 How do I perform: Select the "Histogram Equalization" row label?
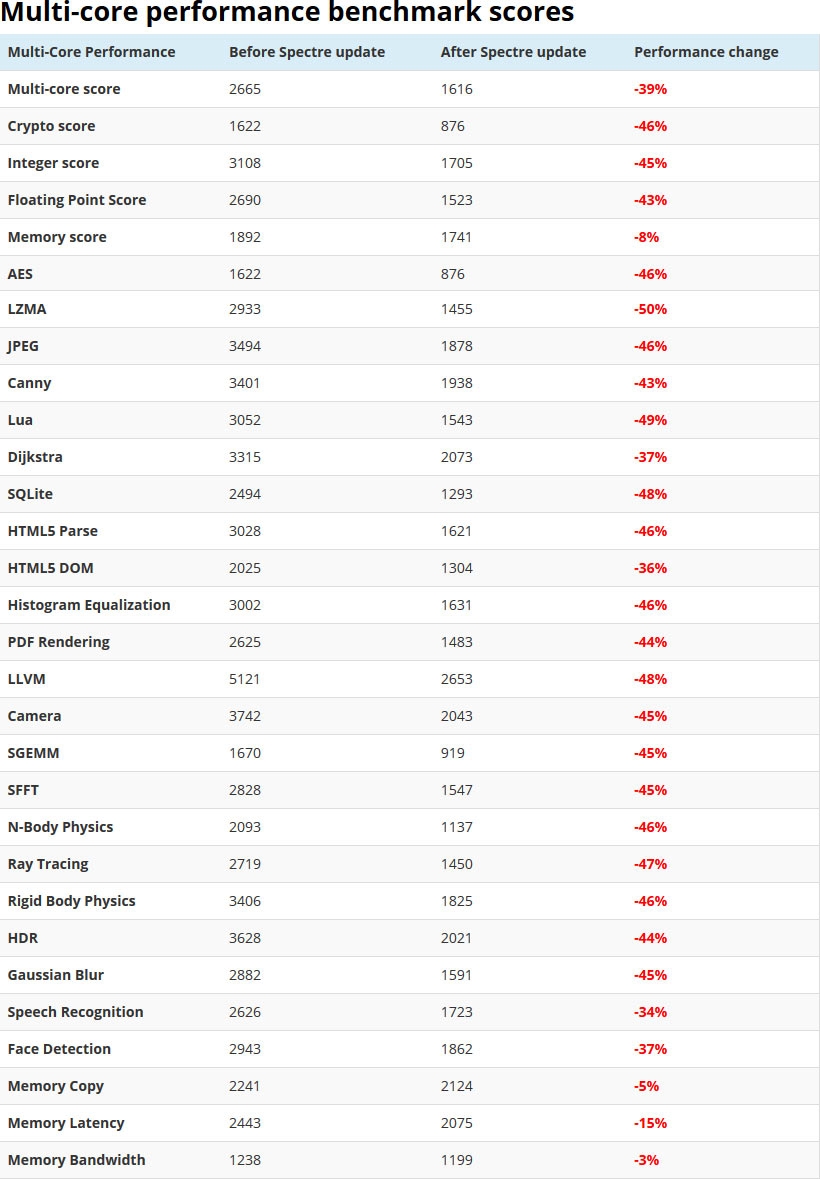(89, 605)
